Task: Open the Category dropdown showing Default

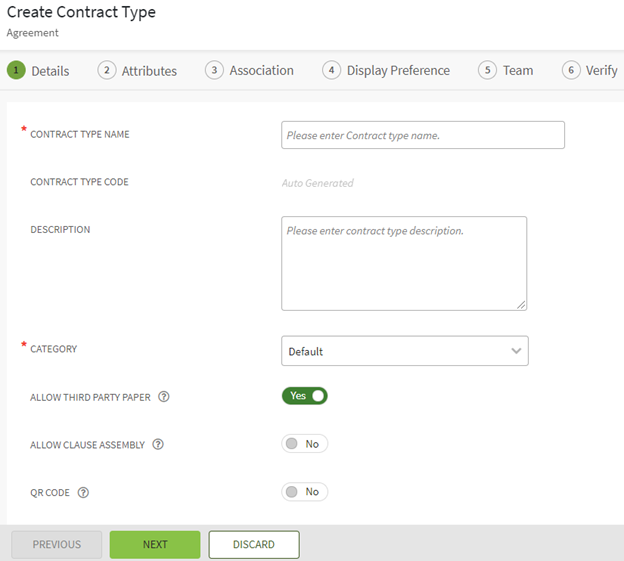Action: tap(404, 351)
